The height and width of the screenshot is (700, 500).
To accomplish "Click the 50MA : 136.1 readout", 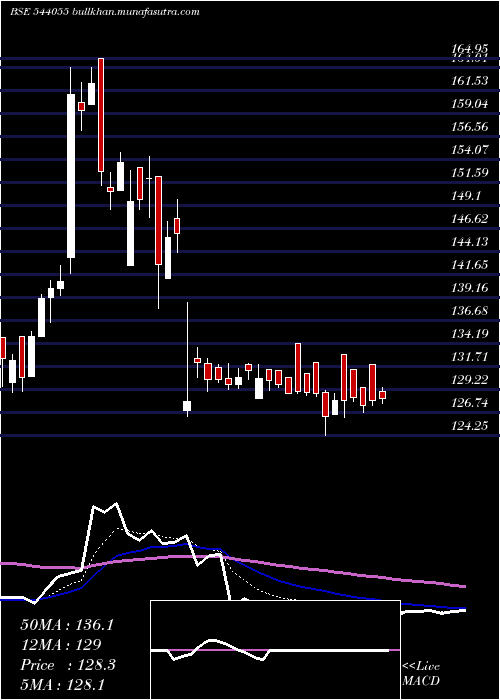I will [x=67, y=625].
